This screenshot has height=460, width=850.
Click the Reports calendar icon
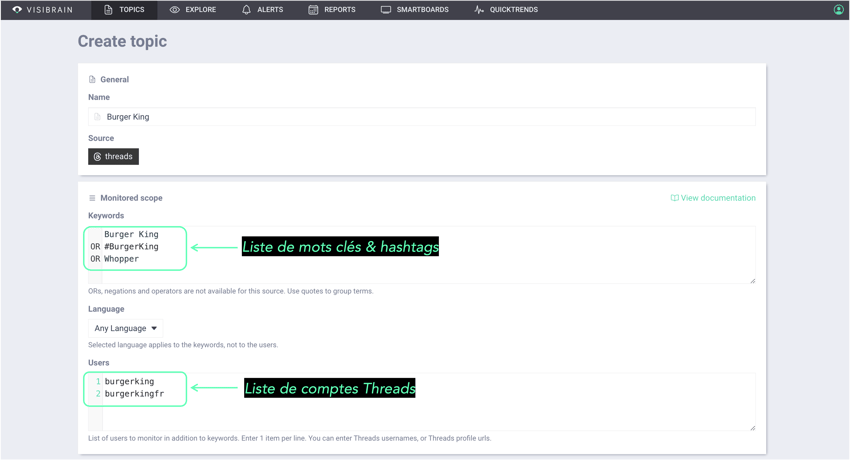click(x=313, y=10)
